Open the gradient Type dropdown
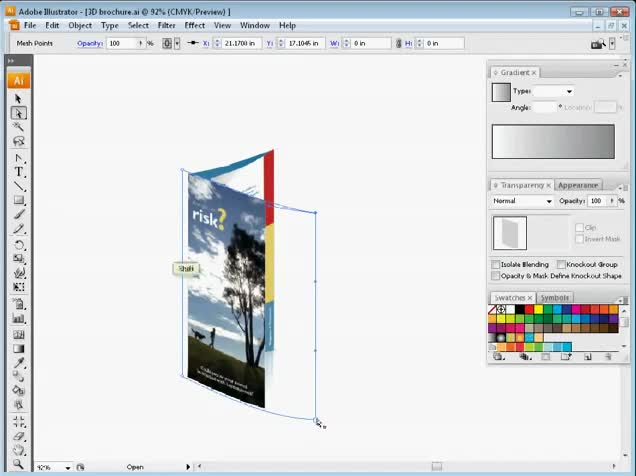Image resolution: width=636 pixels, height=476 pixels. (569, 92)
